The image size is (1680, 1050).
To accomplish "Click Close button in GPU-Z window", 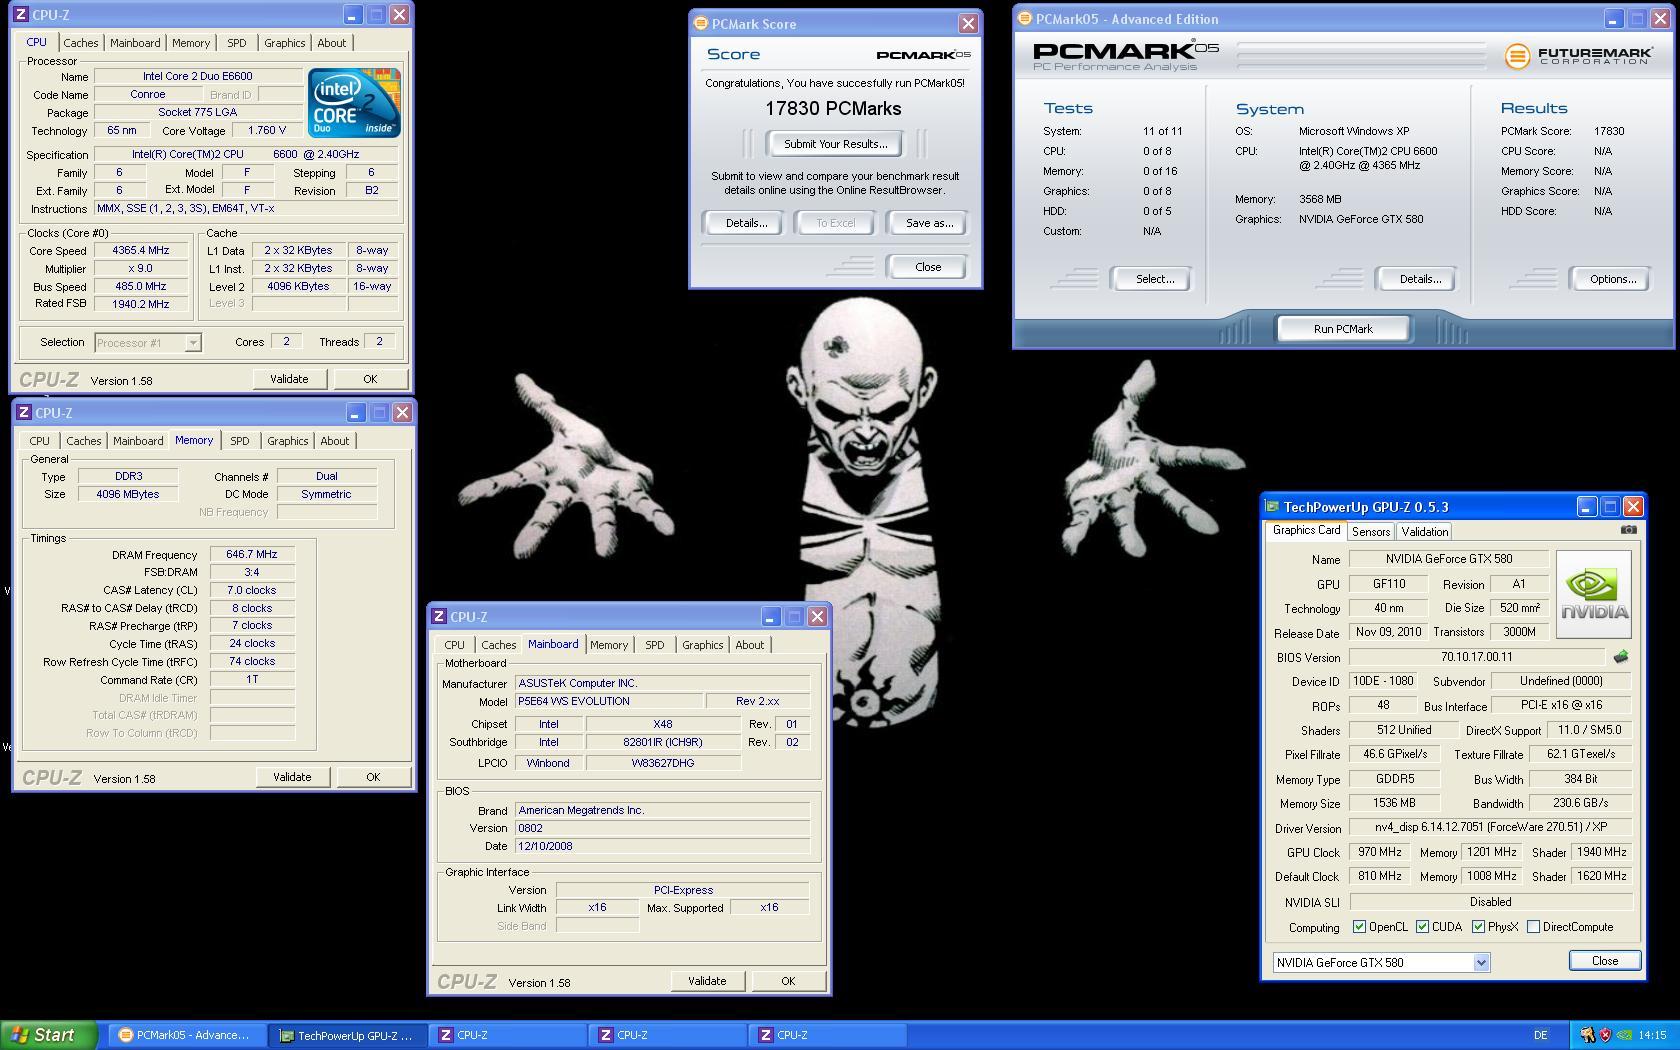I will pyautogui.click(x=1605, y=961).
